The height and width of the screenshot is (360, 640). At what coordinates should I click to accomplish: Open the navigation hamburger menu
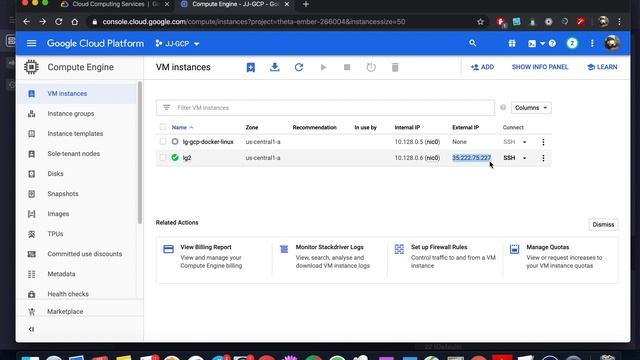tap(31, 43)
